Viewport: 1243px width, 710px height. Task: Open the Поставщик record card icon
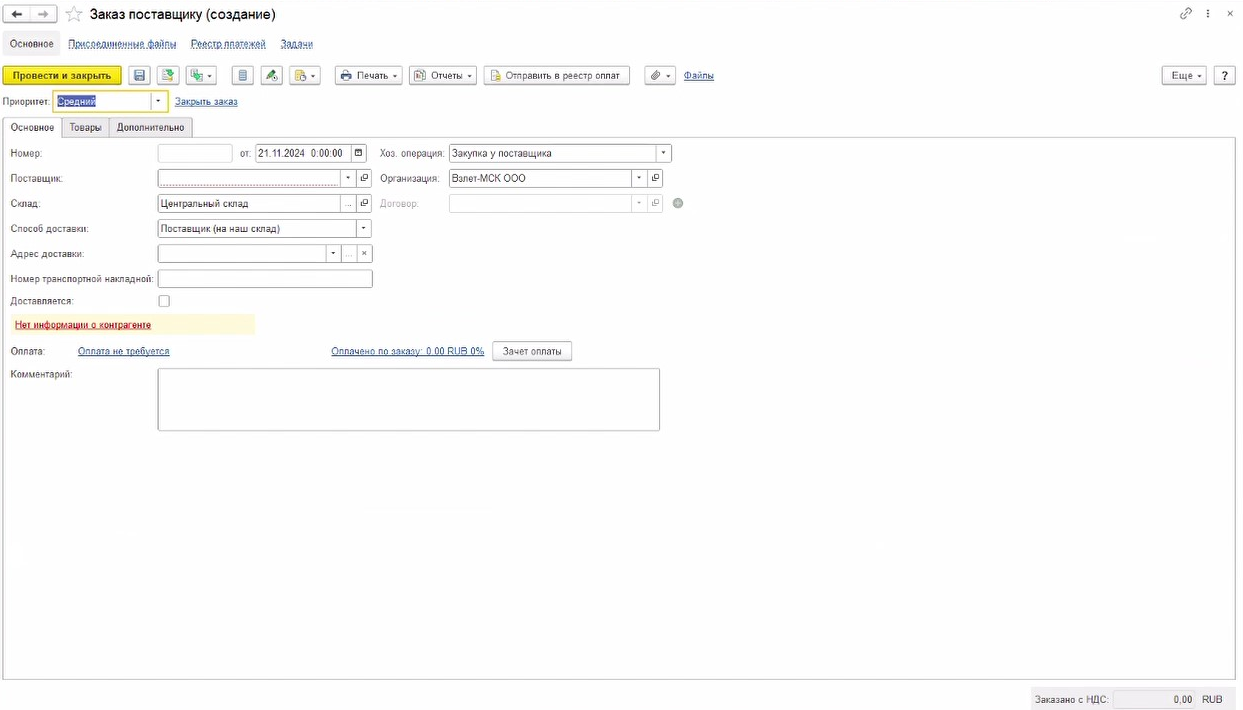tap(364, 178)
